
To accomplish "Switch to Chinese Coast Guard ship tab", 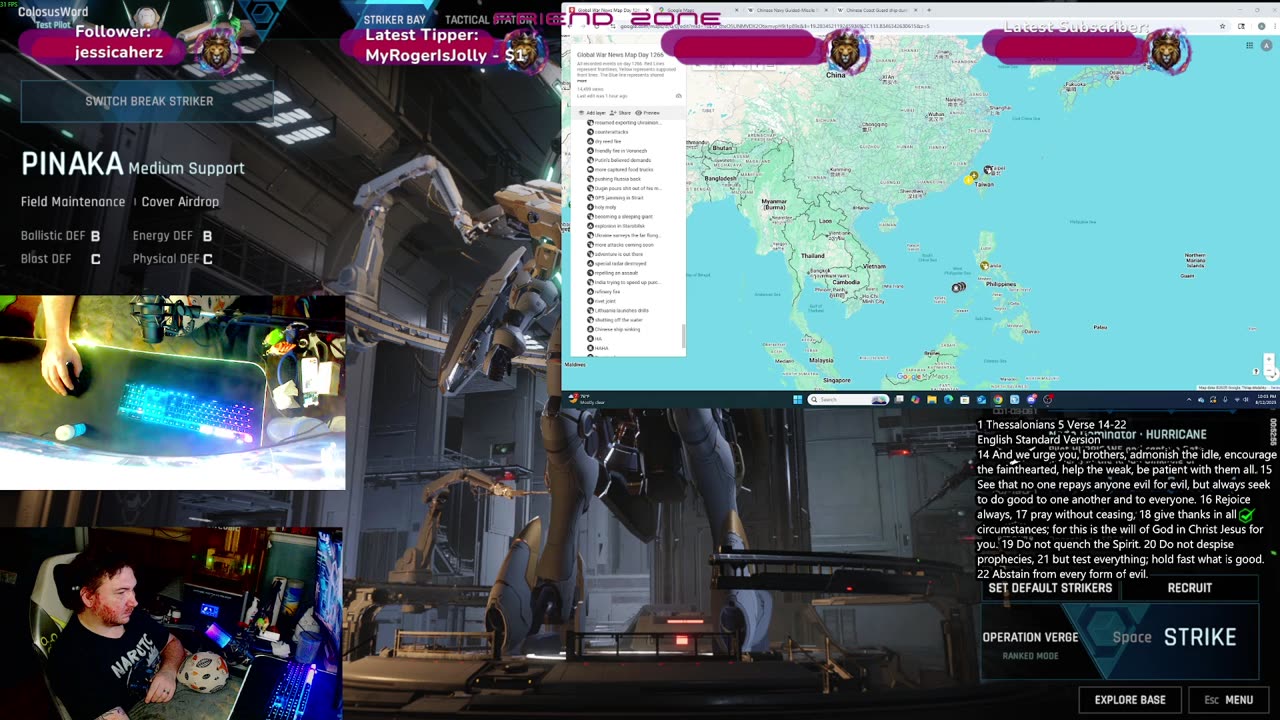I will (875, 10).
